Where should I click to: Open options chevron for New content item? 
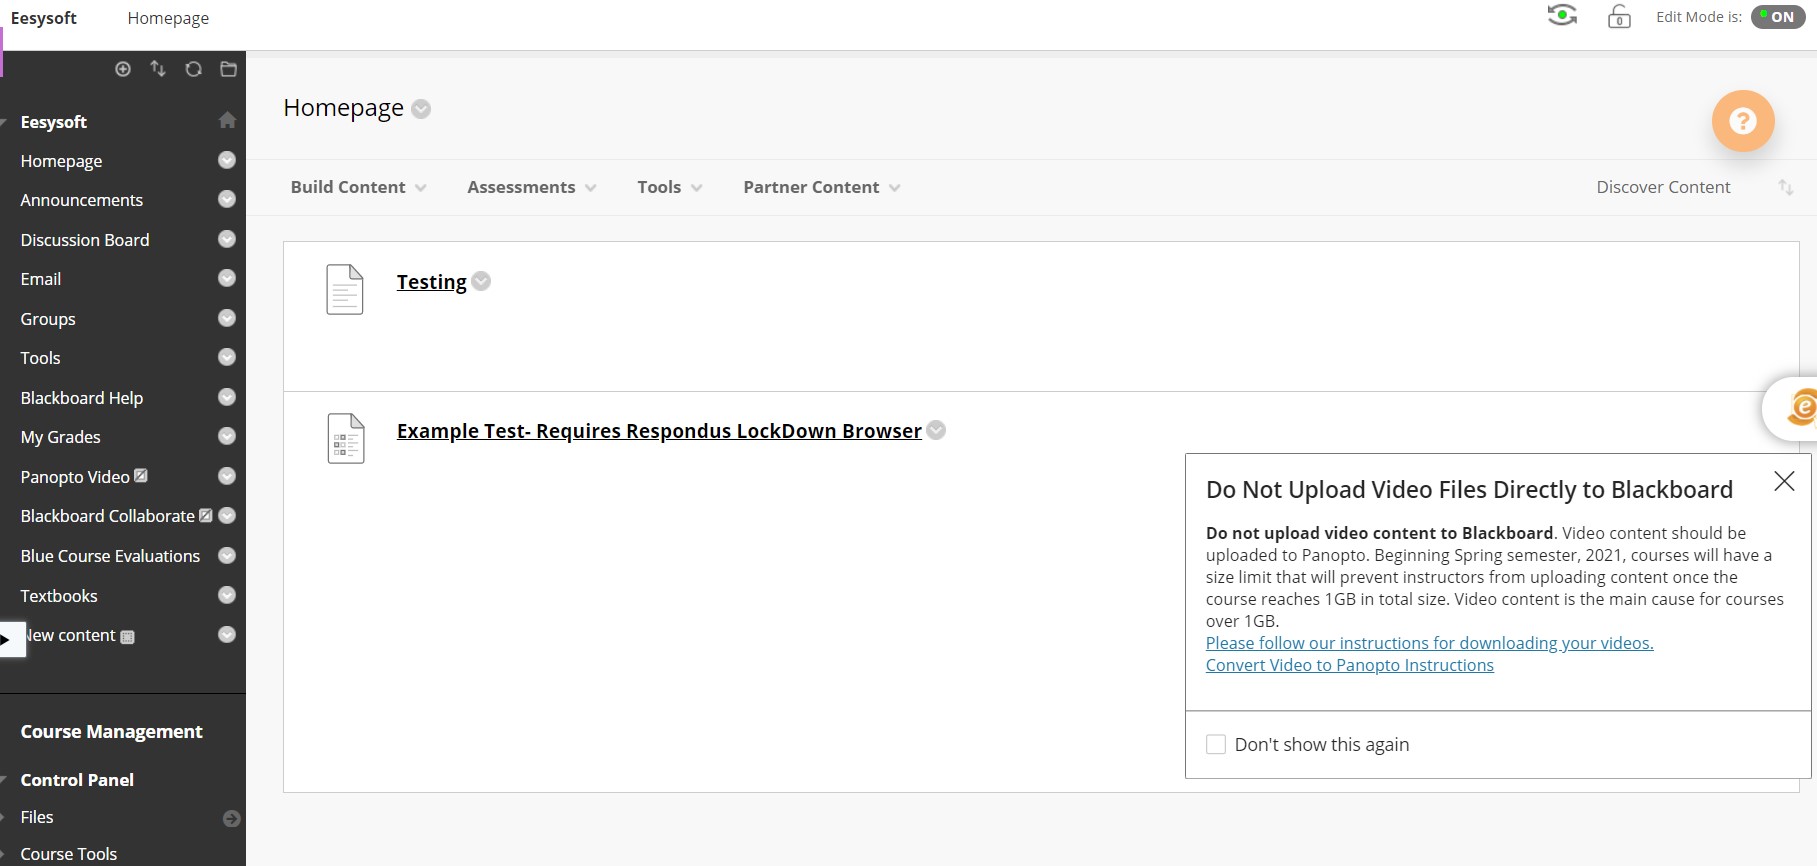coord(227,634)
